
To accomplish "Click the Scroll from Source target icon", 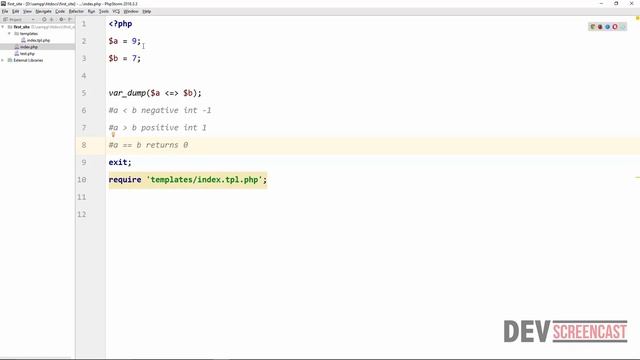I will pyautogui.click(x=44, y=19).
